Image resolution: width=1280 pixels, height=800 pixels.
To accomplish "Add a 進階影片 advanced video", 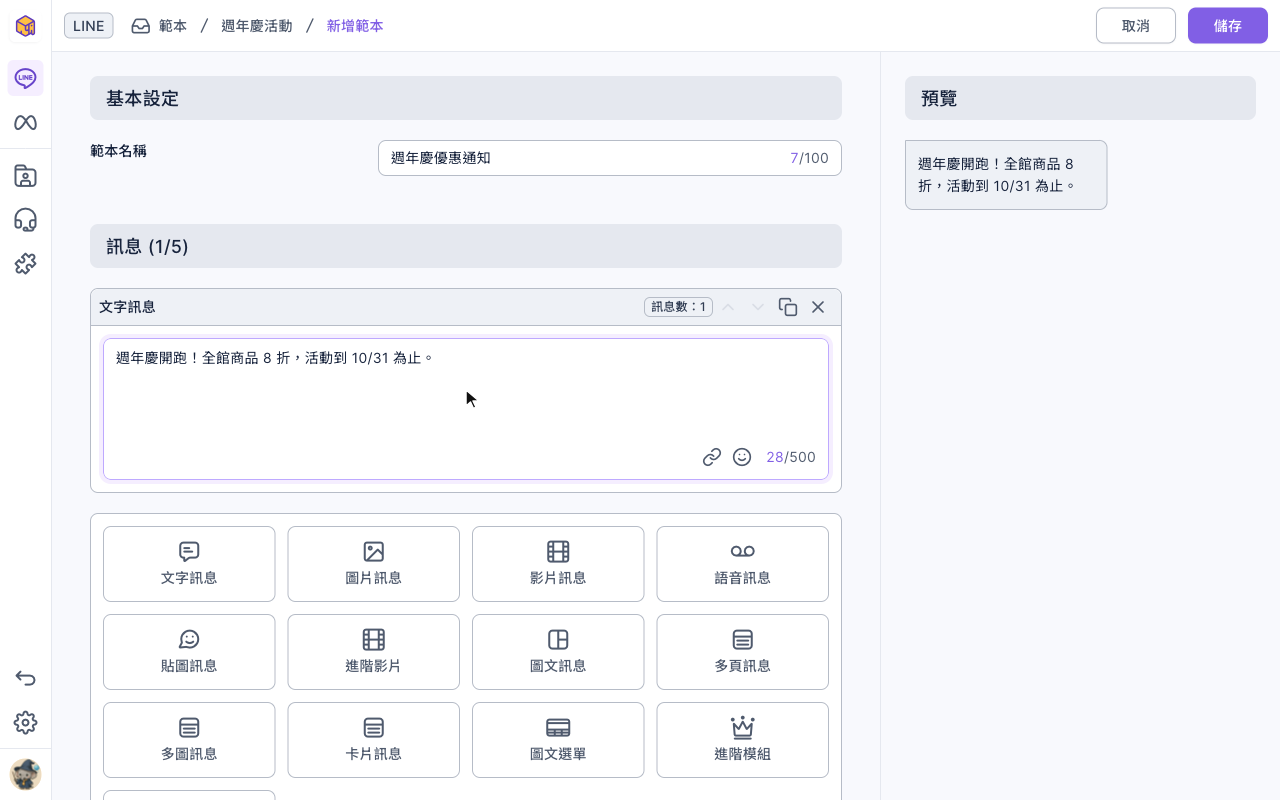I will click(373, 652).
